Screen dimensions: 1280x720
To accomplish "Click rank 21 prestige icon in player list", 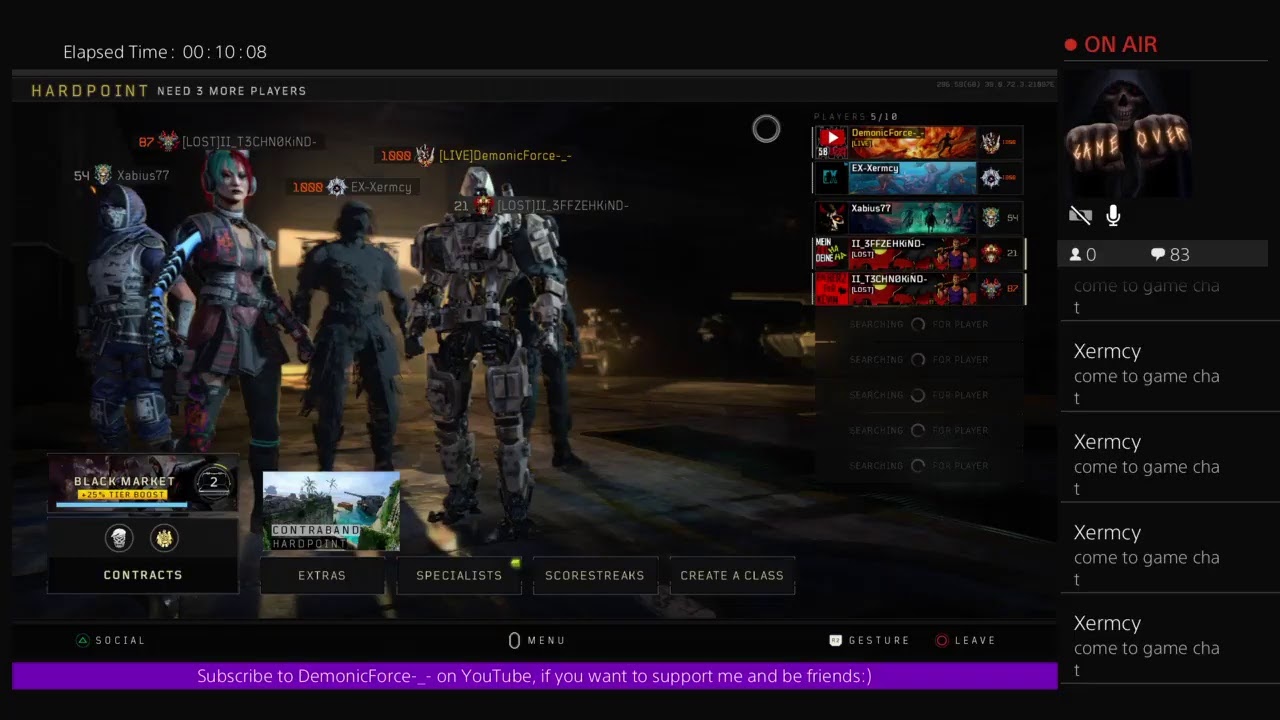I will coord(990,253).
